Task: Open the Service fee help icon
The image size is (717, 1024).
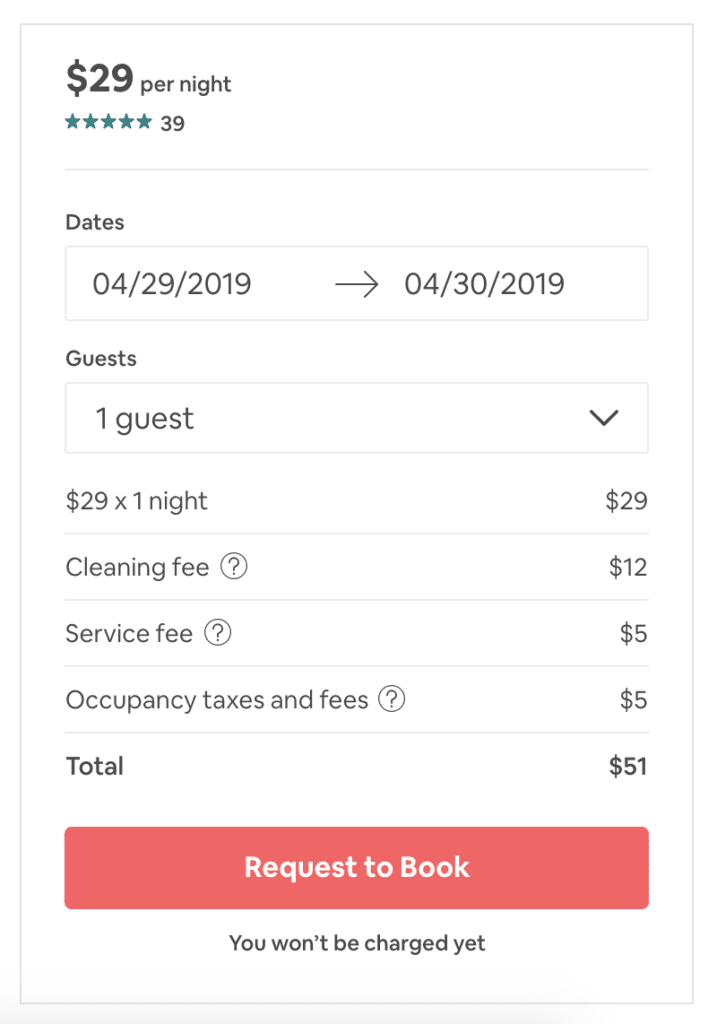Action: [217, 633]
